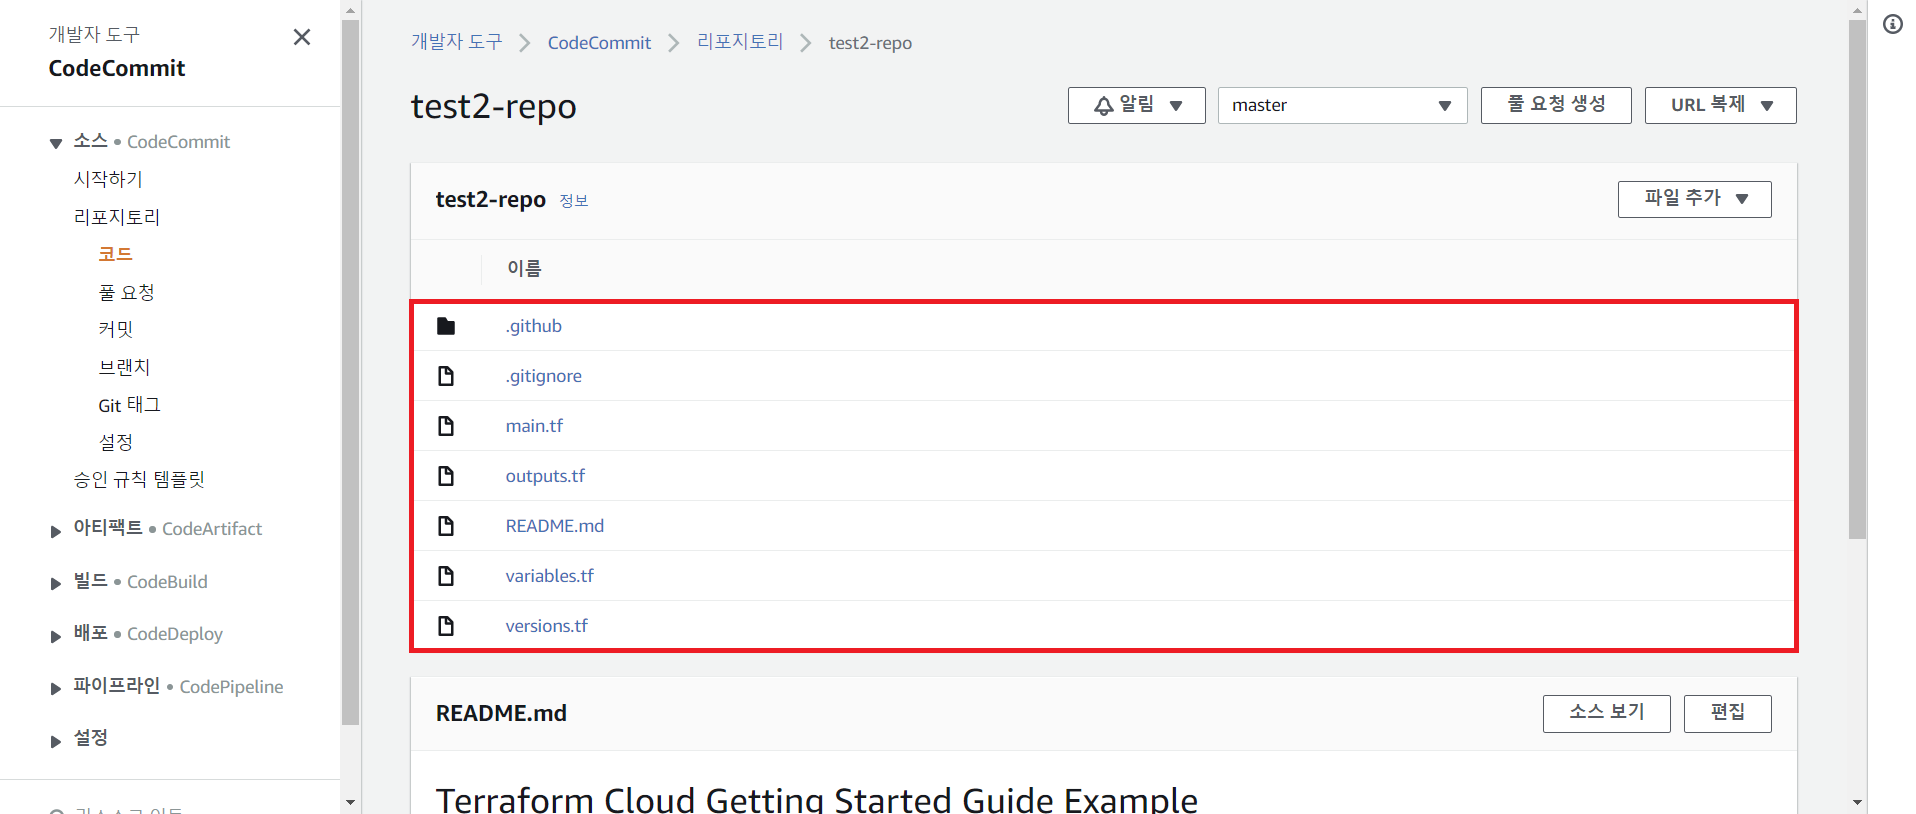Click the 이름 column header

[524, 268]
